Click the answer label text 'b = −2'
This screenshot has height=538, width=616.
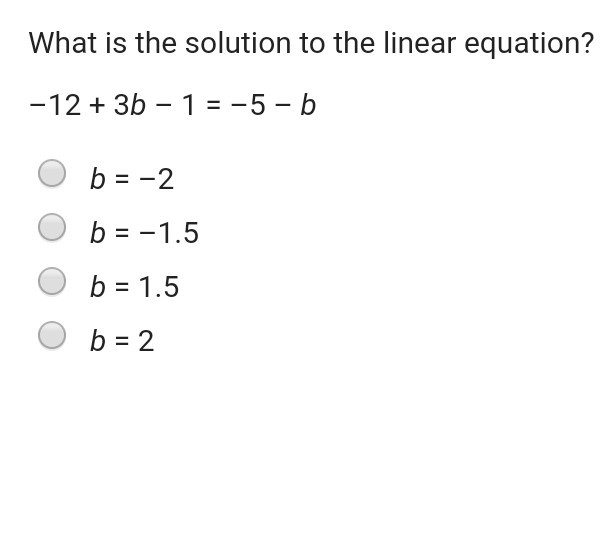coord(131,180)
